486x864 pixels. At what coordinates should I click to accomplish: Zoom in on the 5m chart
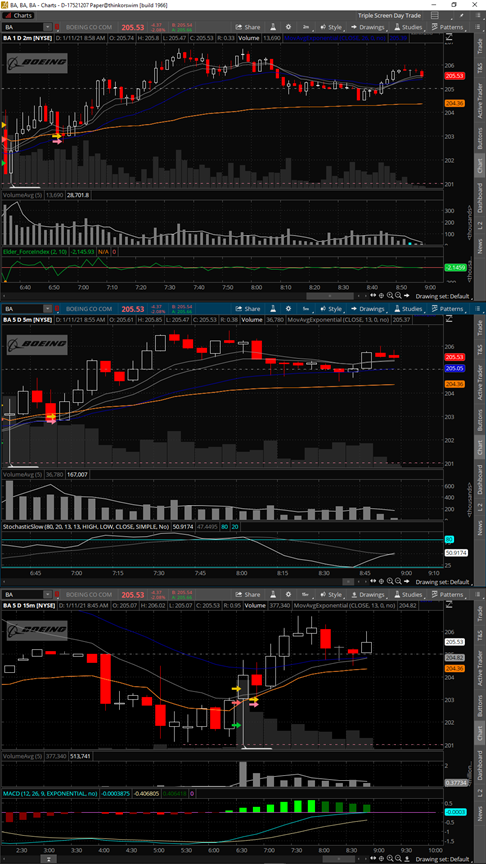point(390,581)
